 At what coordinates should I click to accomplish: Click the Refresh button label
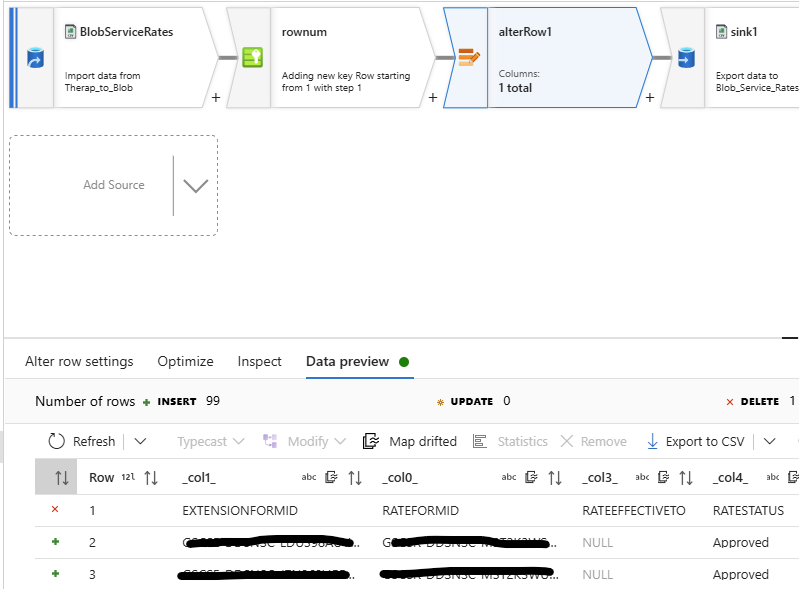pos(94,441)
